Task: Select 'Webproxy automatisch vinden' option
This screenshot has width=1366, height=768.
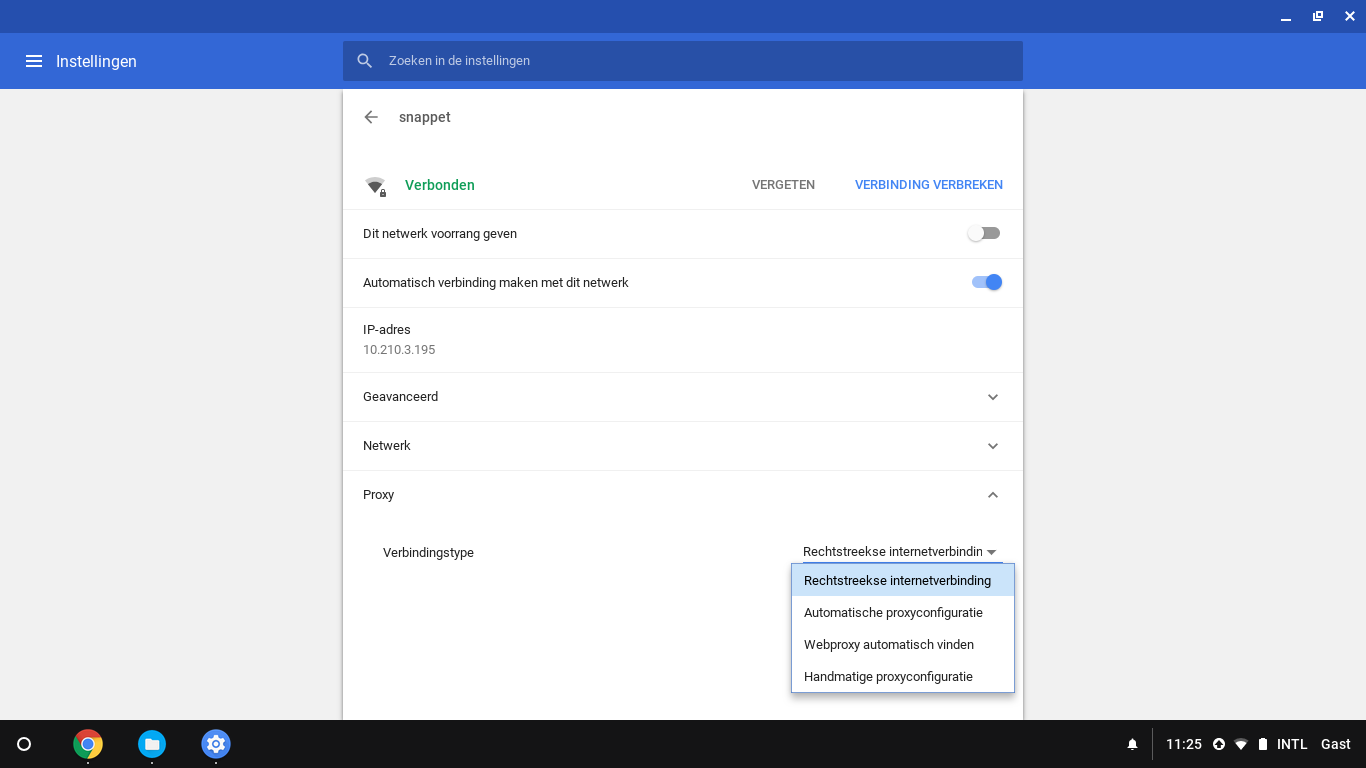Action: tap(888, 644)
